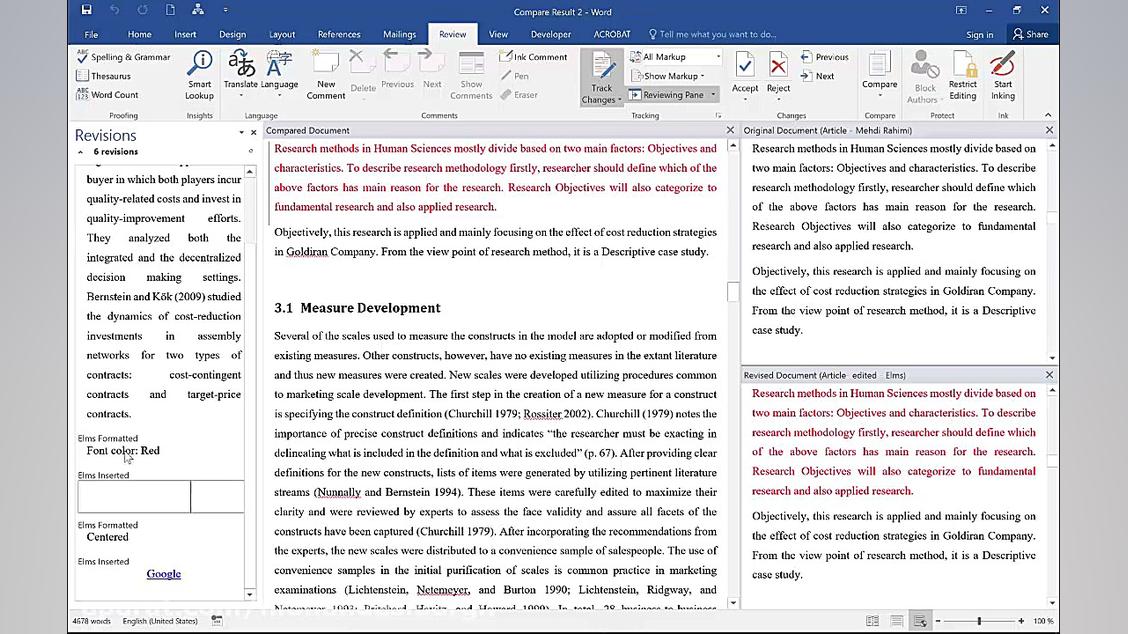Open the Smart Lookup tool
1128x634 pixels.
tap(199, 75)
